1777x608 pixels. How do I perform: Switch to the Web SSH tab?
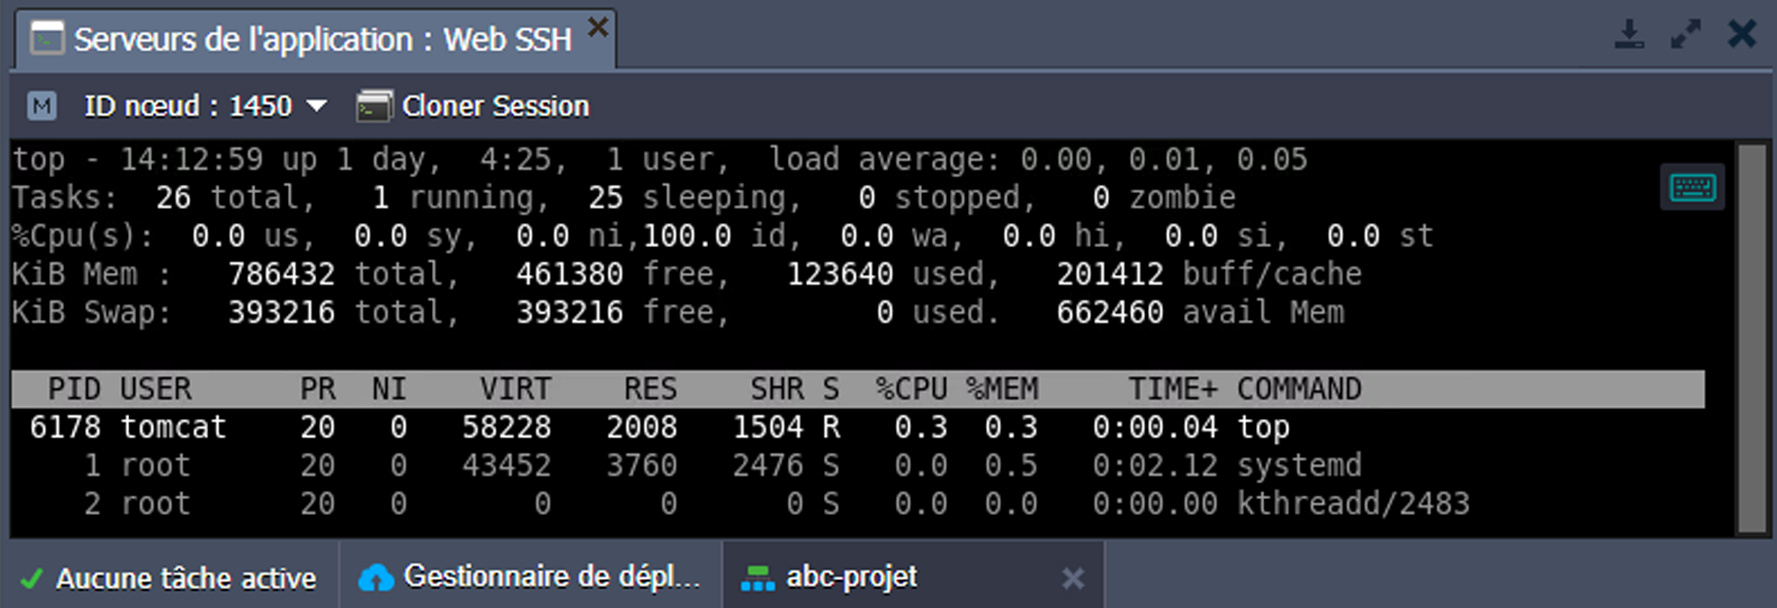322,40
